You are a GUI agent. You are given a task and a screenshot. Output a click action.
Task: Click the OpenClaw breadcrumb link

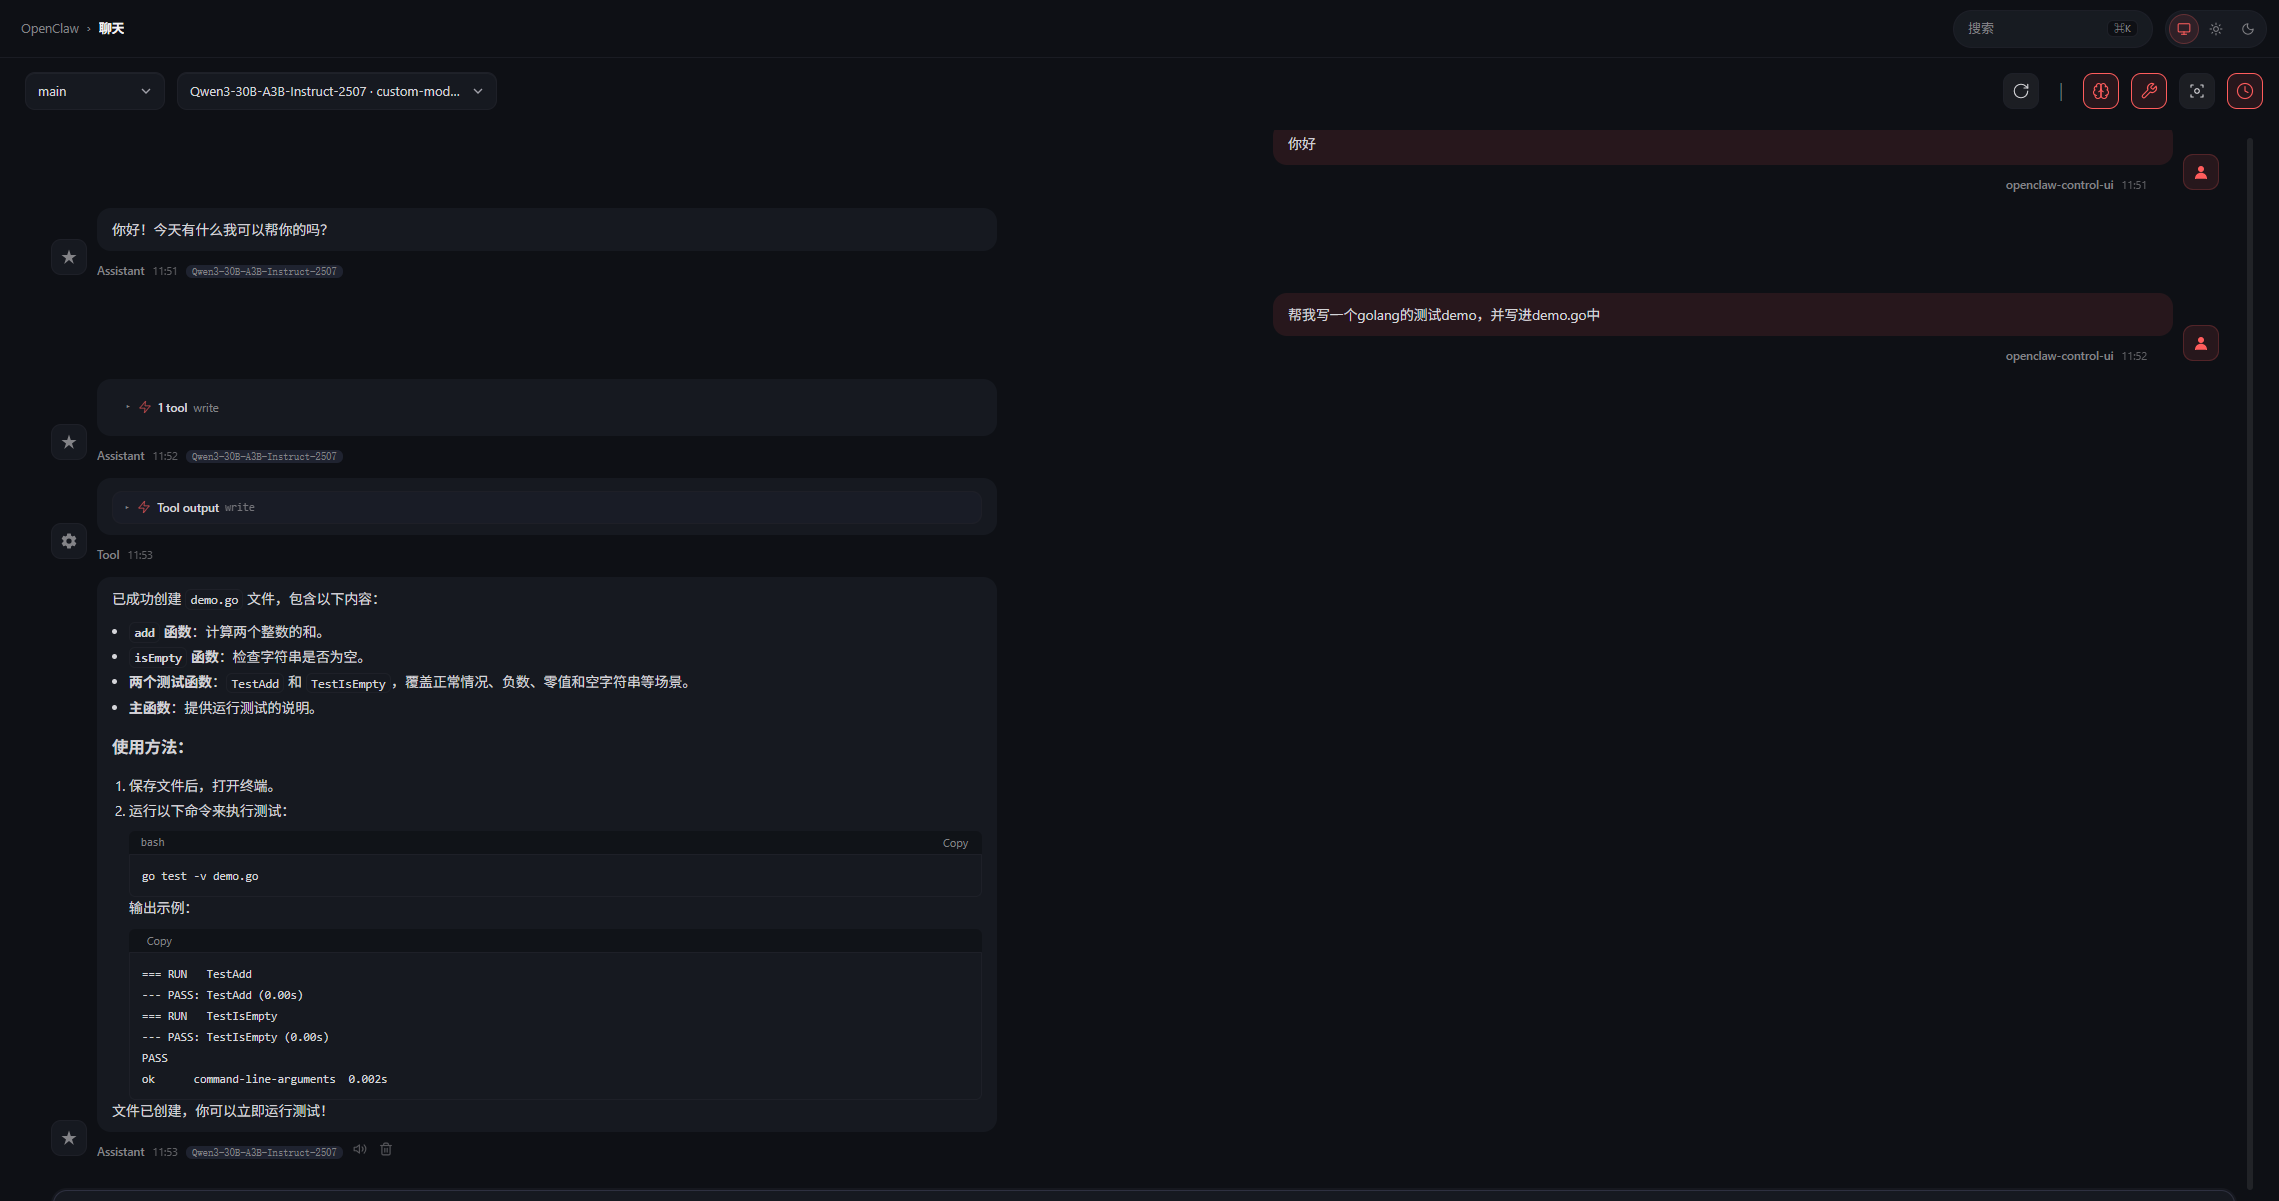(x=50, y=29)
